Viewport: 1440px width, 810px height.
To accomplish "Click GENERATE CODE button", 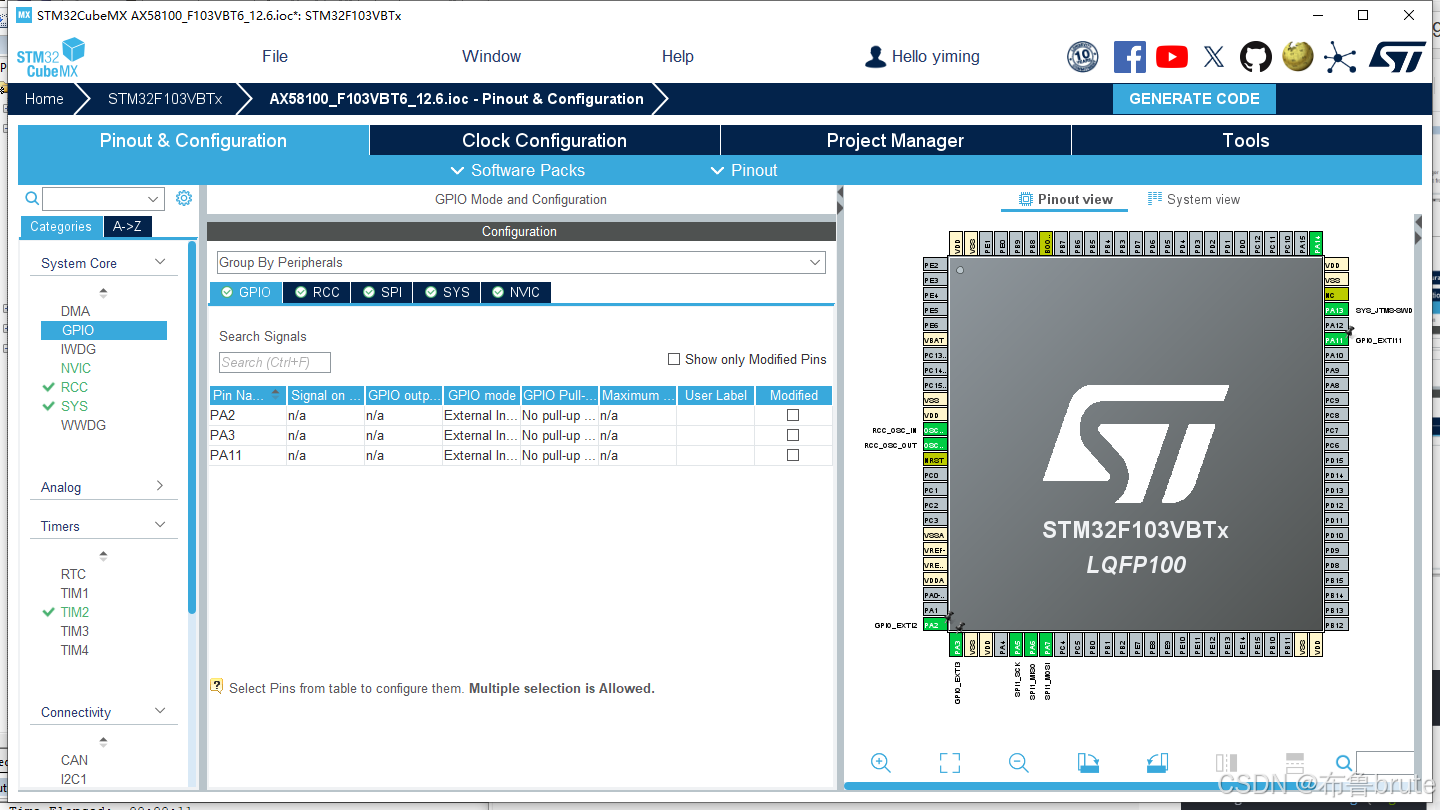I will (1194, 99).
